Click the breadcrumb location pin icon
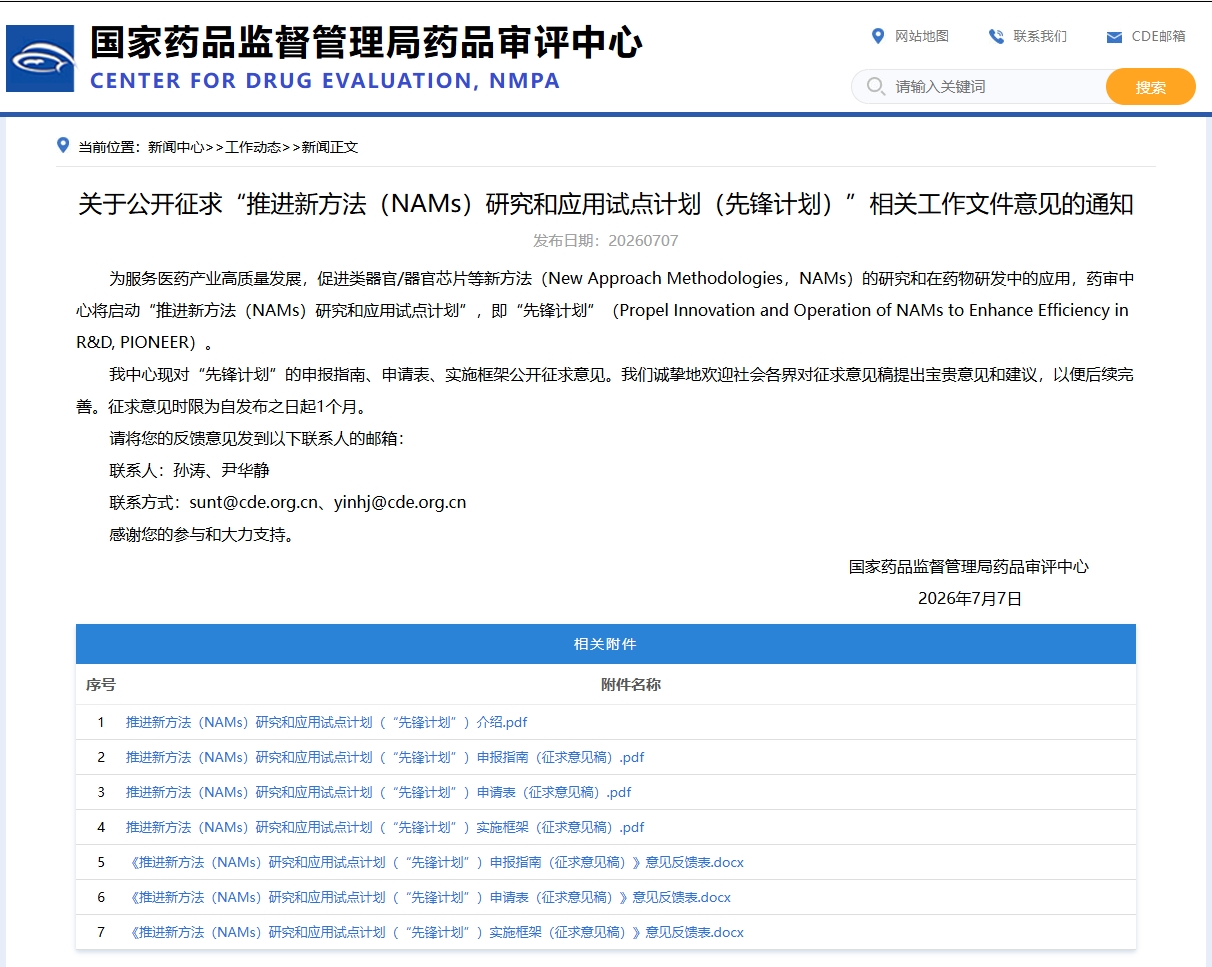1212x967 pixels. click(x=63, y=146)
